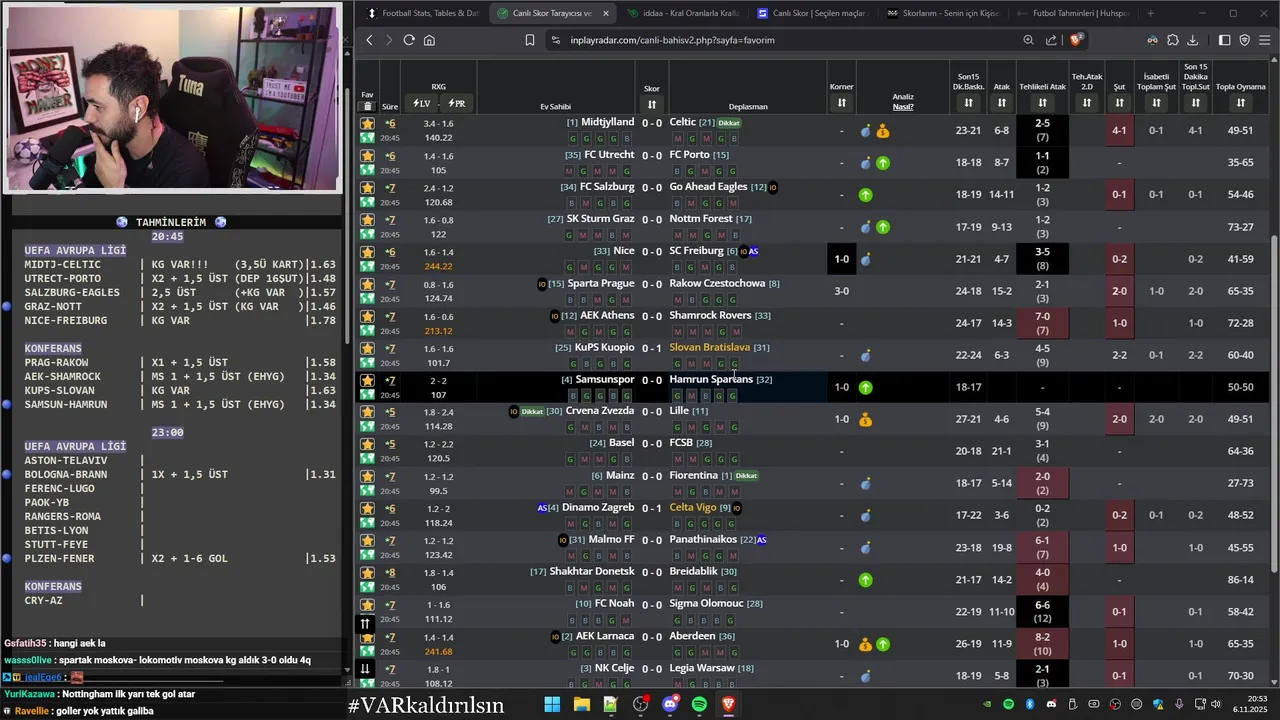Sort matches by Korner column

pyautogui.click(x=842, y=103)
